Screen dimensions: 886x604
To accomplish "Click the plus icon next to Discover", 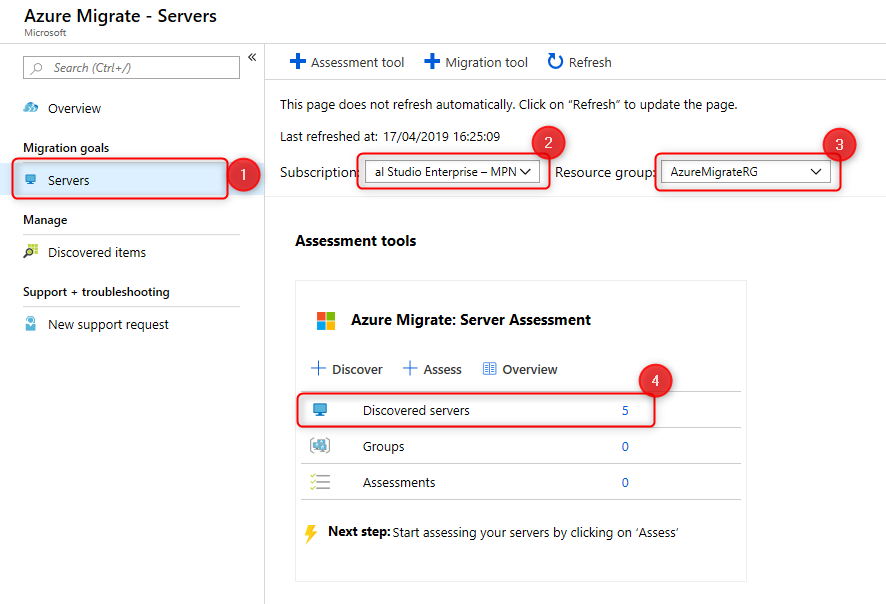I will [x=318, y=368].
